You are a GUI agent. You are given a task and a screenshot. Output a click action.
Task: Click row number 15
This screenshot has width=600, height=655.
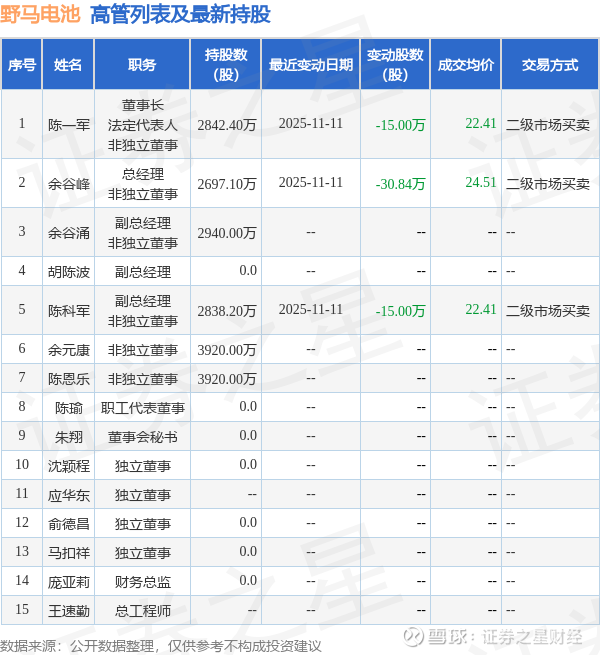[22, 609]
